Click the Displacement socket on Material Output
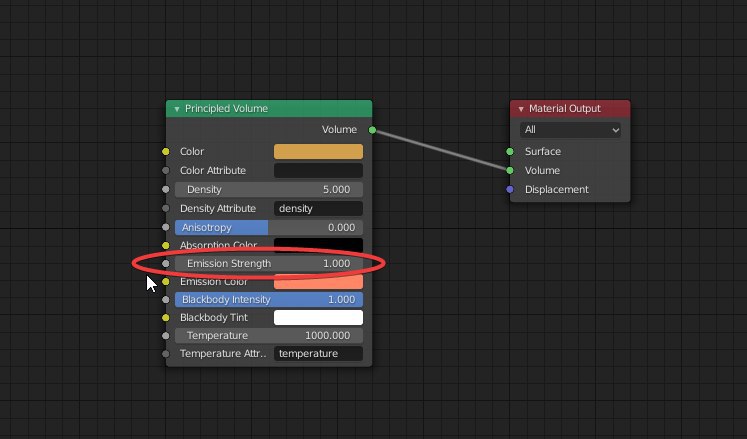Viewport: 747px width, 439px height. (x=510, y=189)
